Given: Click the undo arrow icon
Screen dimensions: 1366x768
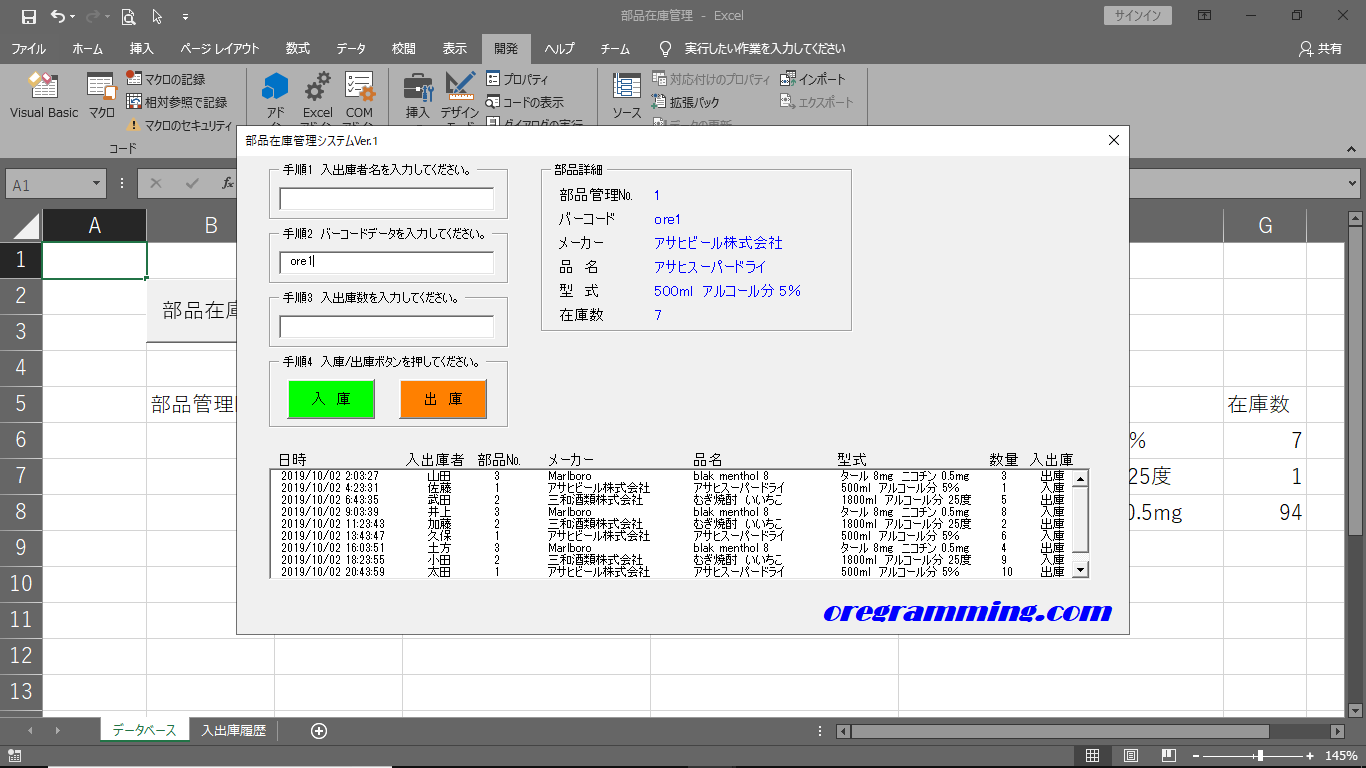Looking at the screenshot, I should [59, 16].
